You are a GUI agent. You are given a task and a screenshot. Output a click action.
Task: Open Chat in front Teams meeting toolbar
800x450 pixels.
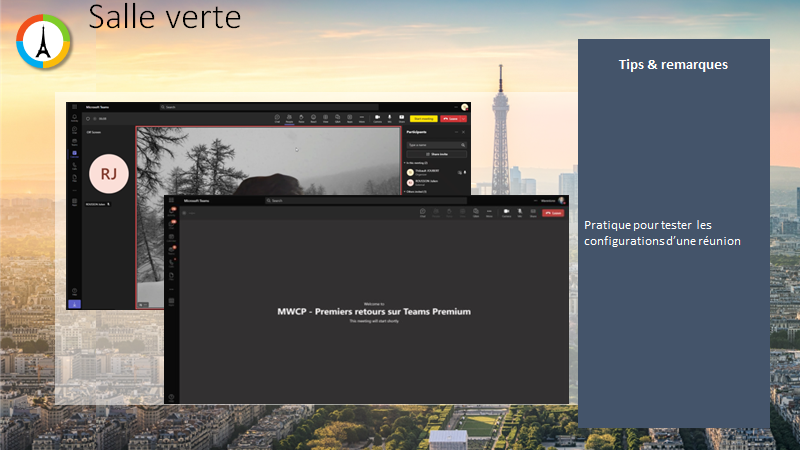[422, 212]
